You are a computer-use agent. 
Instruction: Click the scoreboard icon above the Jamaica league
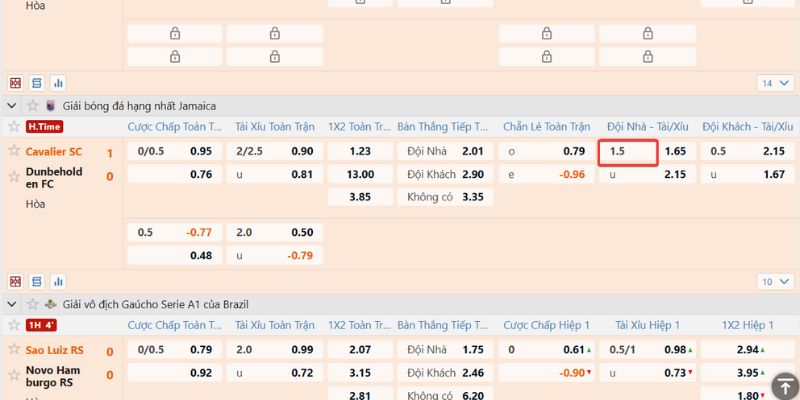[x=15, y=83]
